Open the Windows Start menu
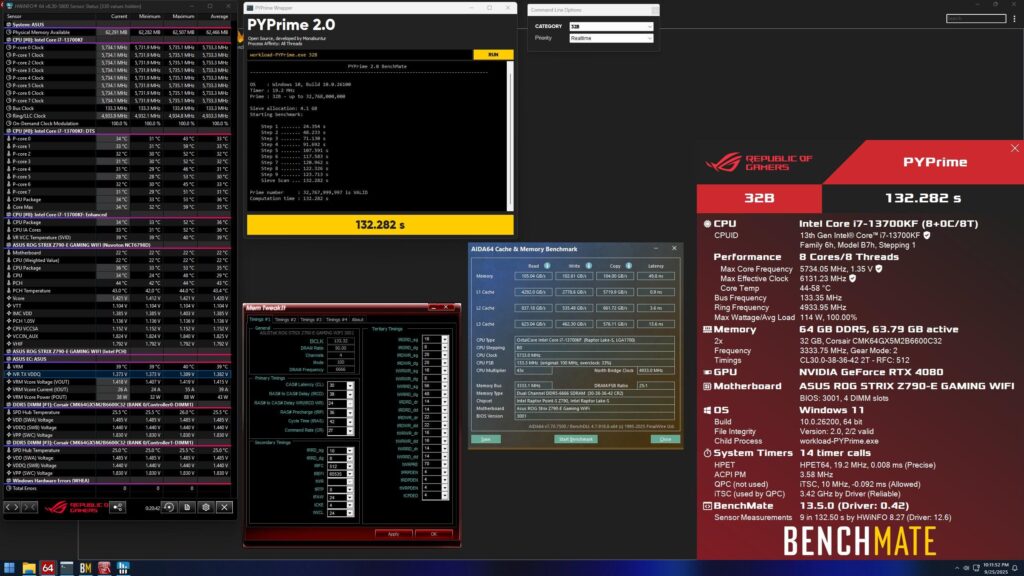 pos(10,568)
